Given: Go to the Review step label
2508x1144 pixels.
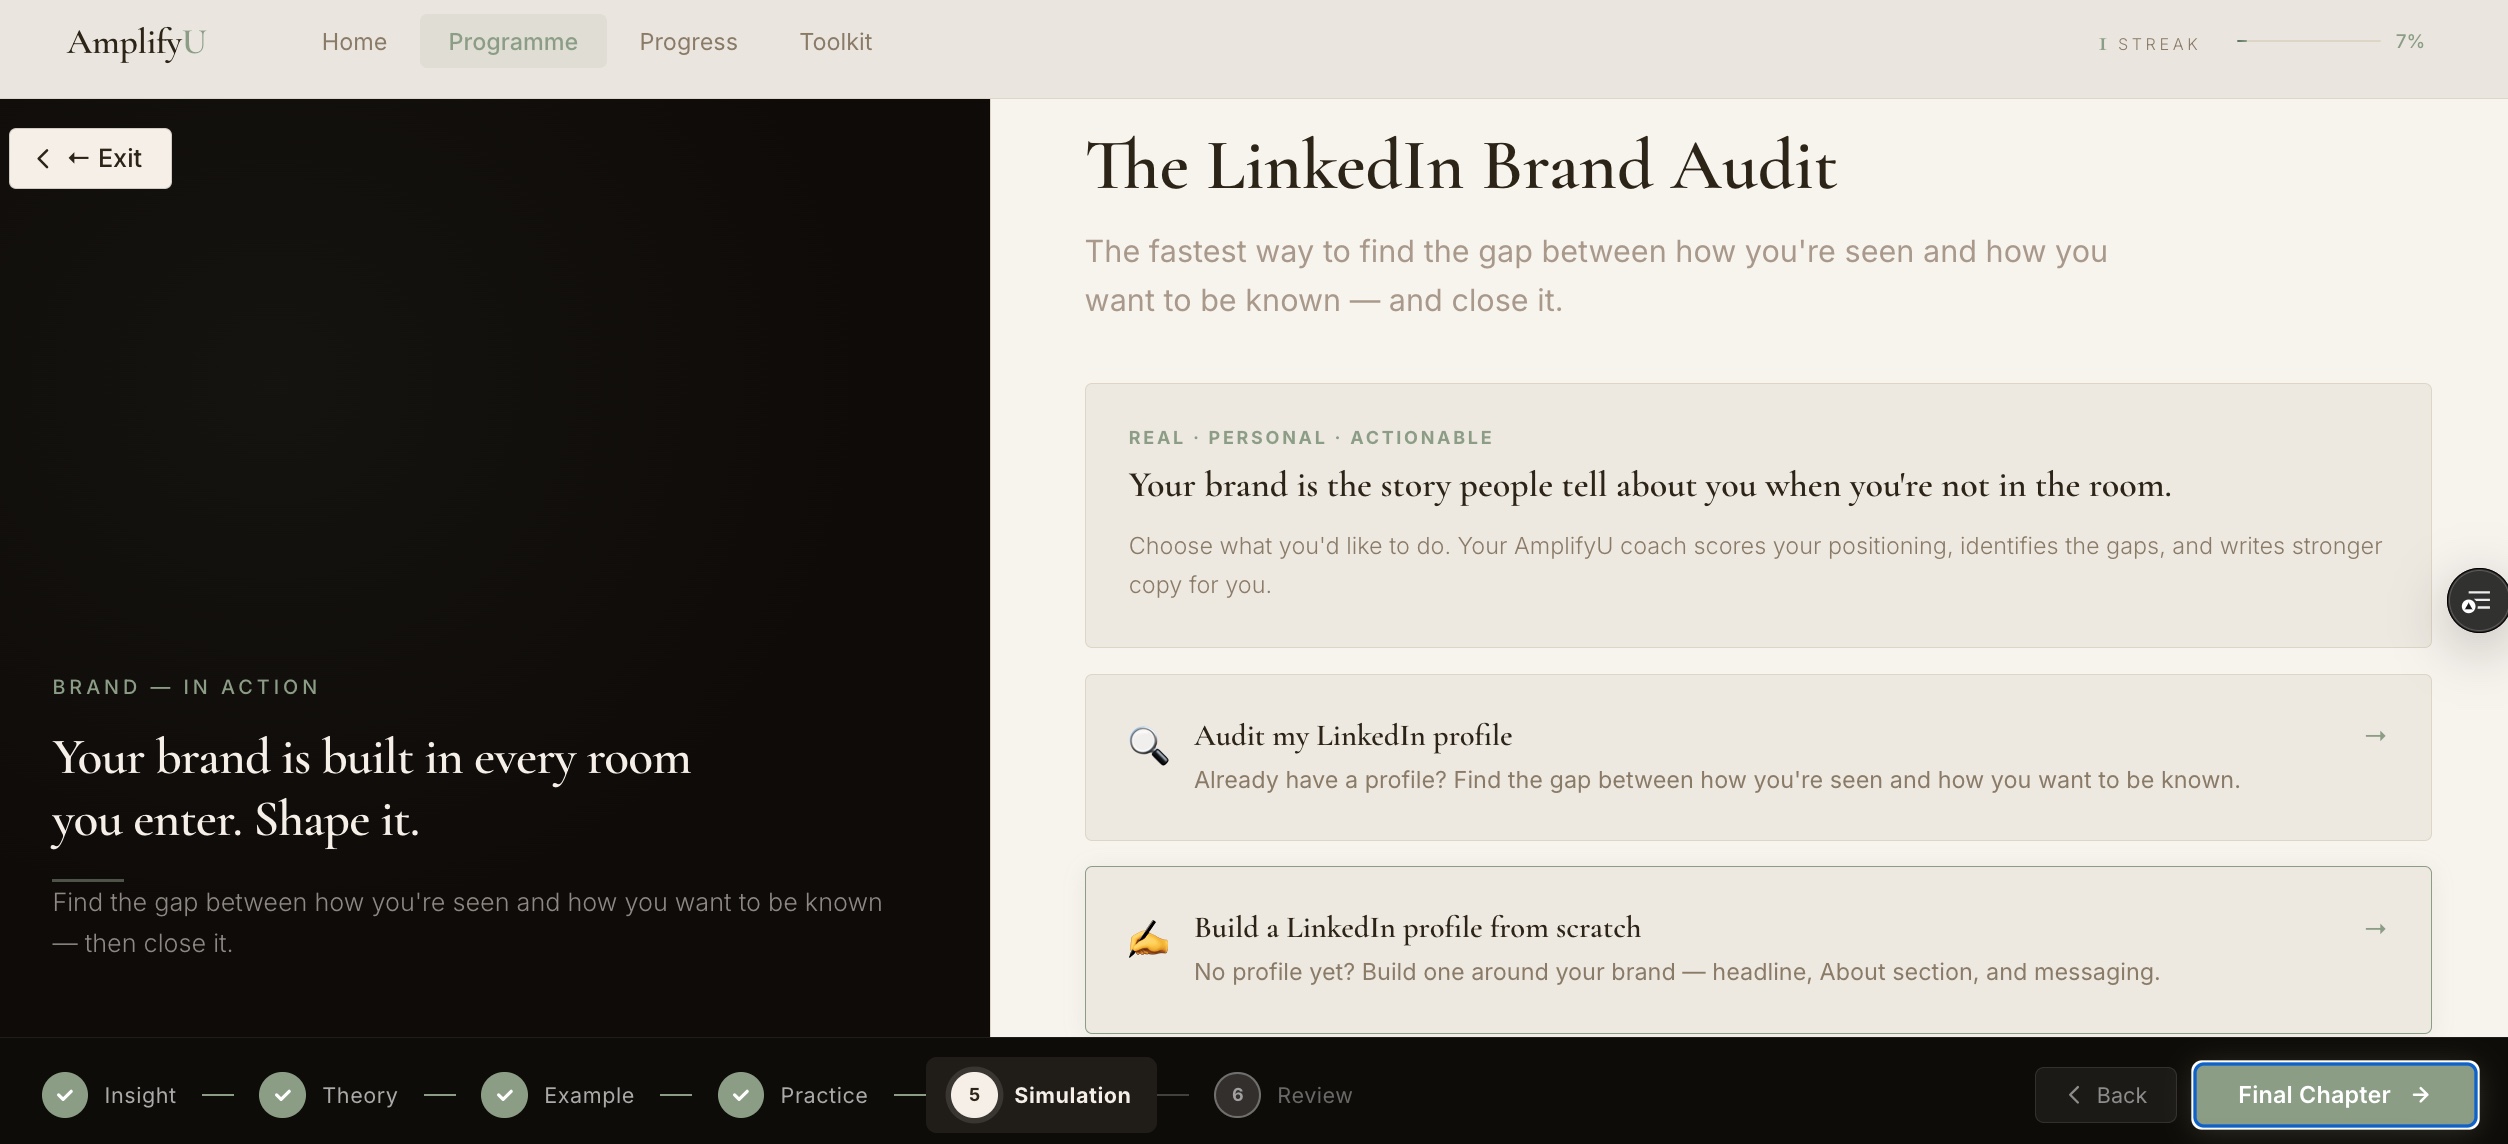Looking at the screenshot, I should click(1314, 1095).
